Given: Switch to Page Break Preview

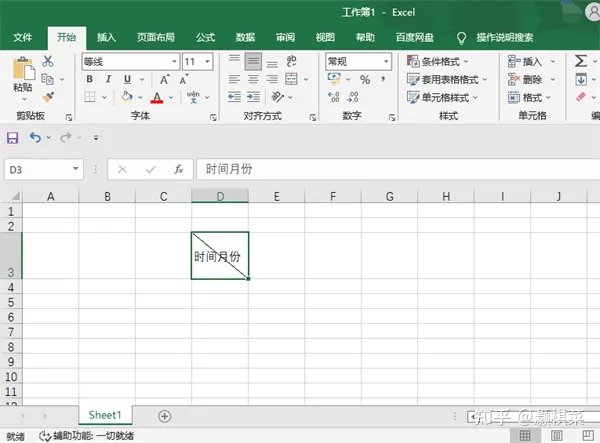Looking at the screenshot, I should point(588,435).
